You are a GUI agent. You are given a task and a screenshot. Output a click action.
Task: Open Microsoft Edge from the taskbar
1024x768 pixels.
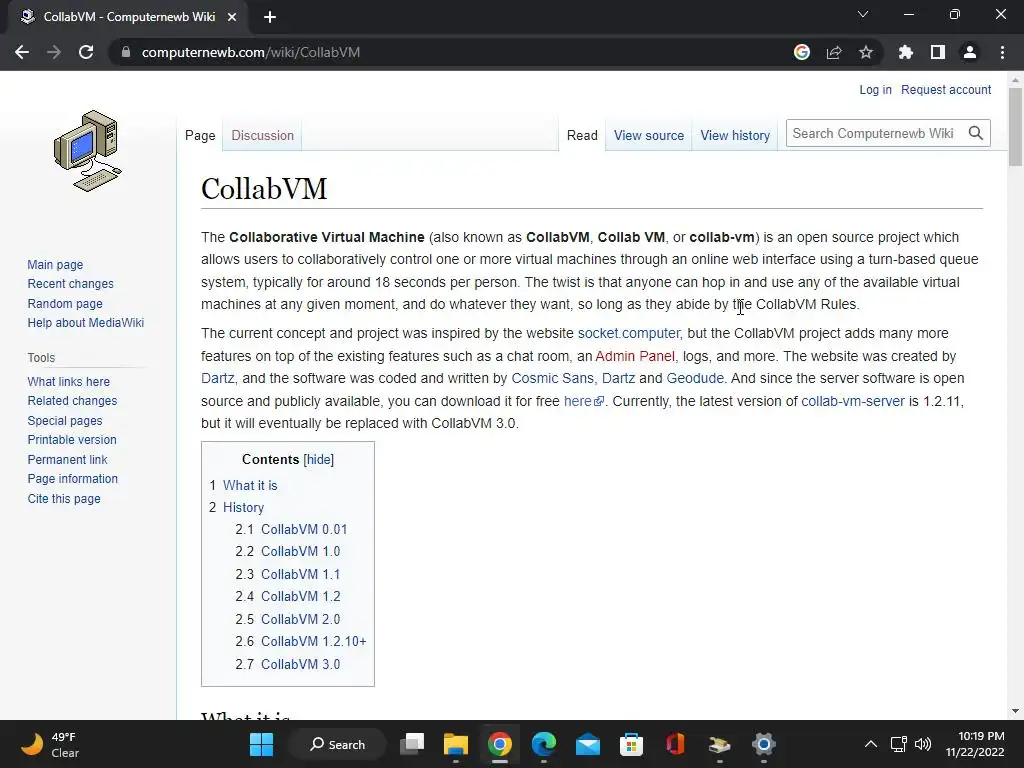543,744
